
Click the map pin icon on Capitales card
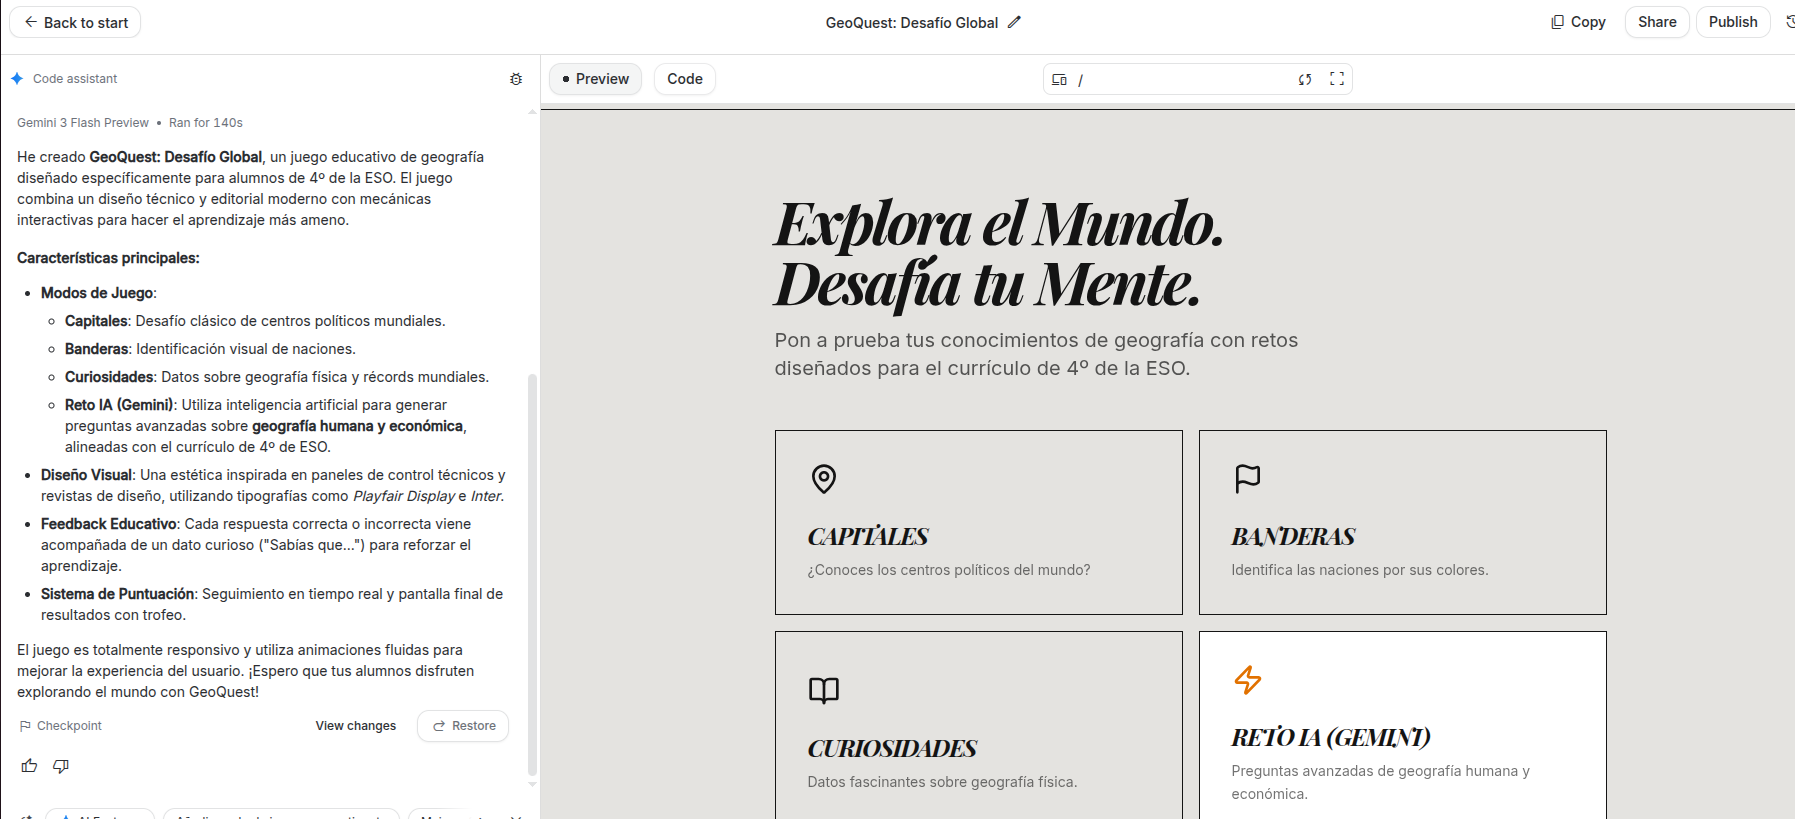[x=823, y=479]
